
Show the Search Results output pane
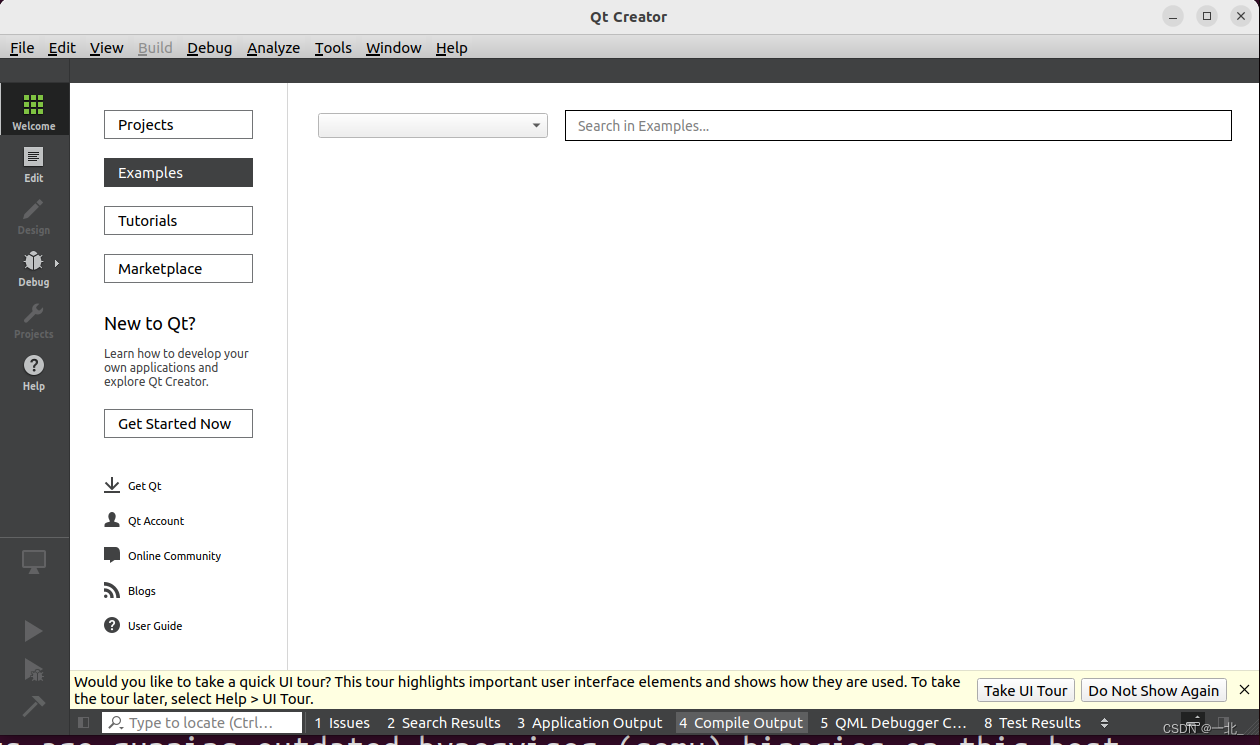click(444, 723)
